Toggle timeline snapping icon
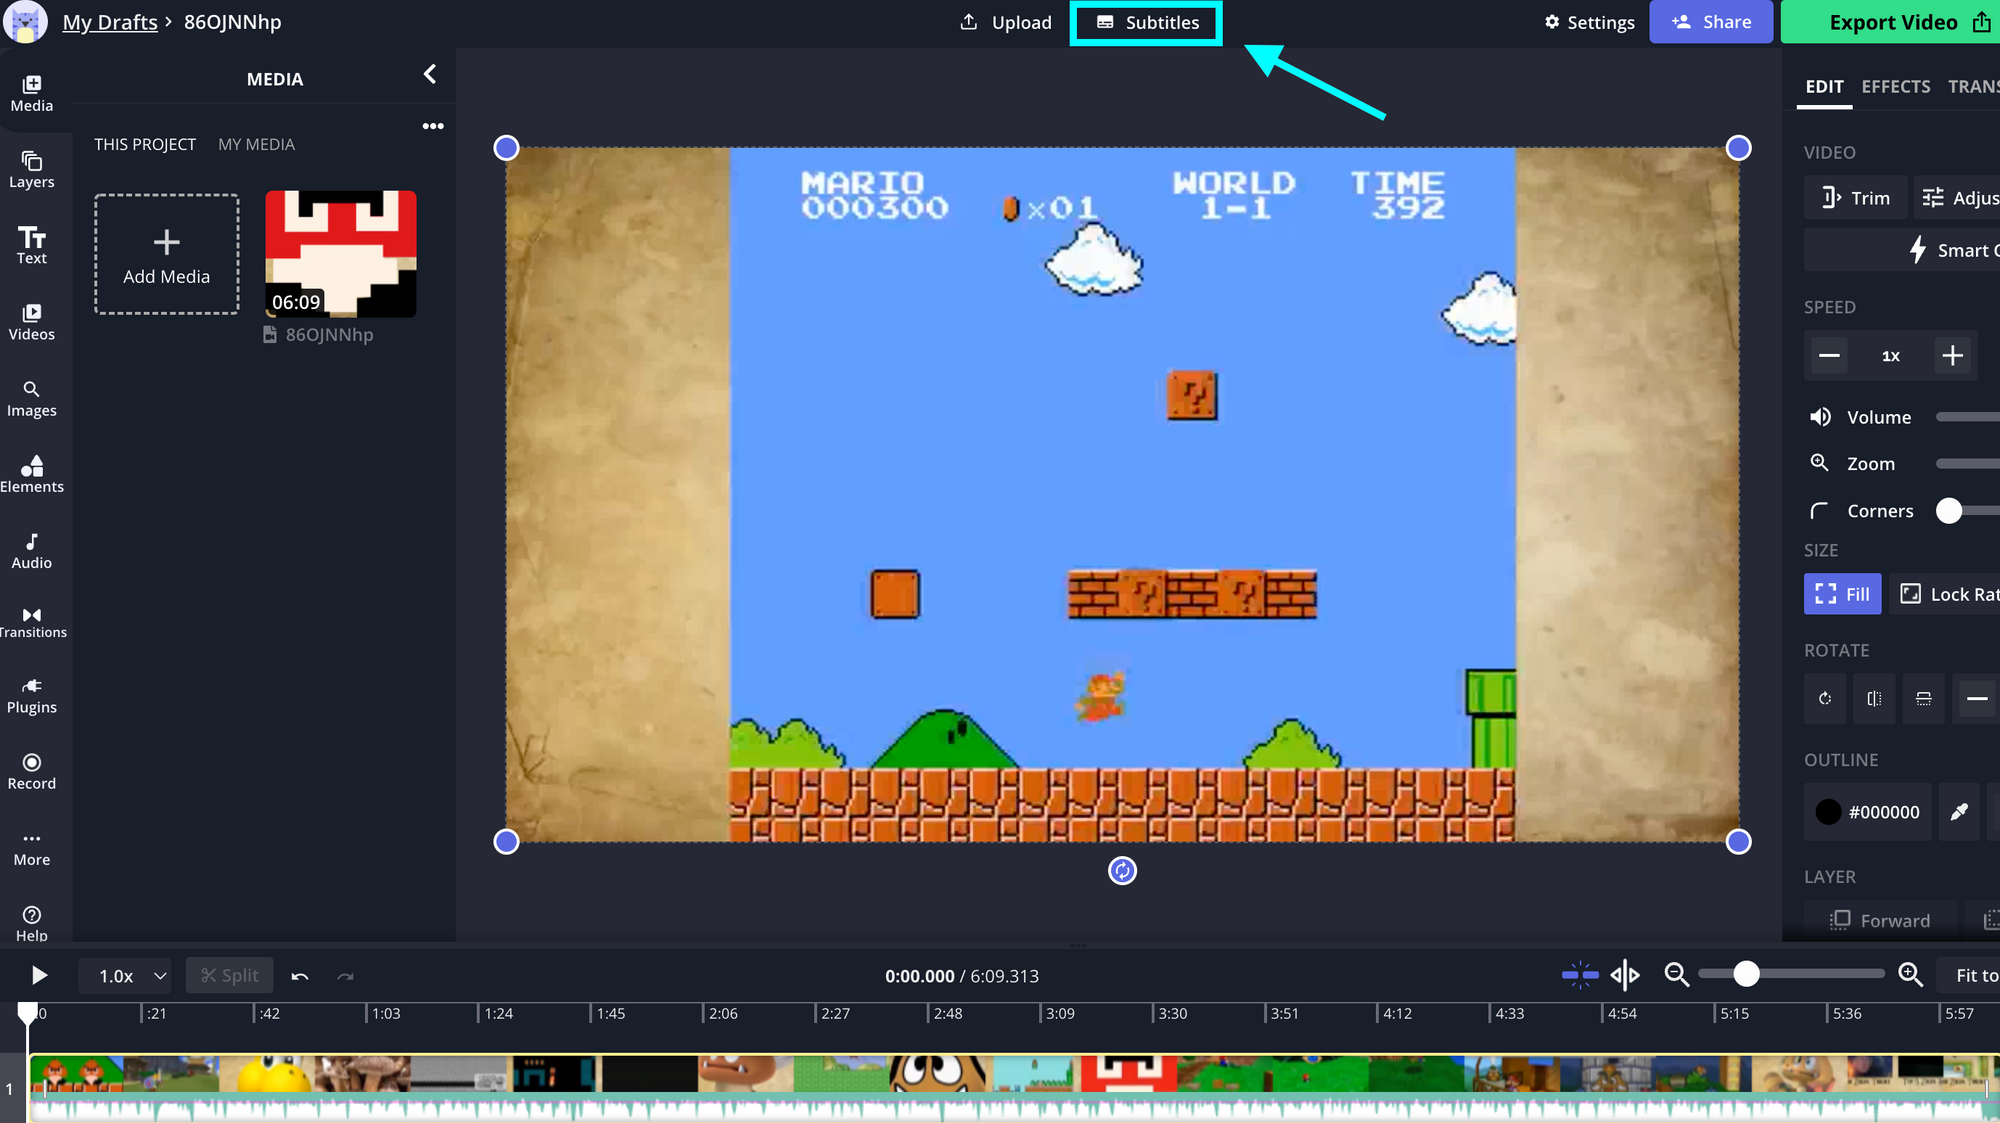Image resolution: width=2000 pixels, height=1123 pixels. click(1579, 975)
